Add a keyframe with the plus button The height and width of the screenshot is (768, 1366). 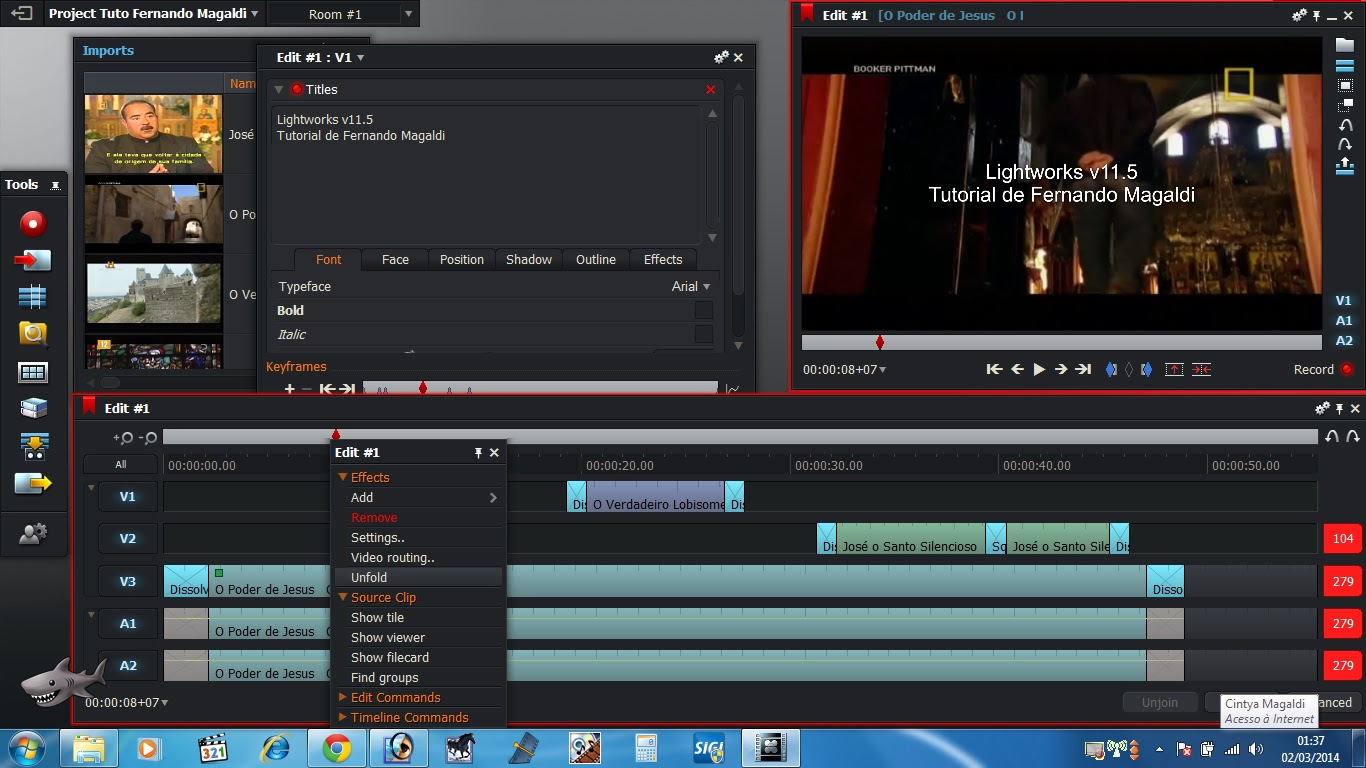click(x=289, y=388)
